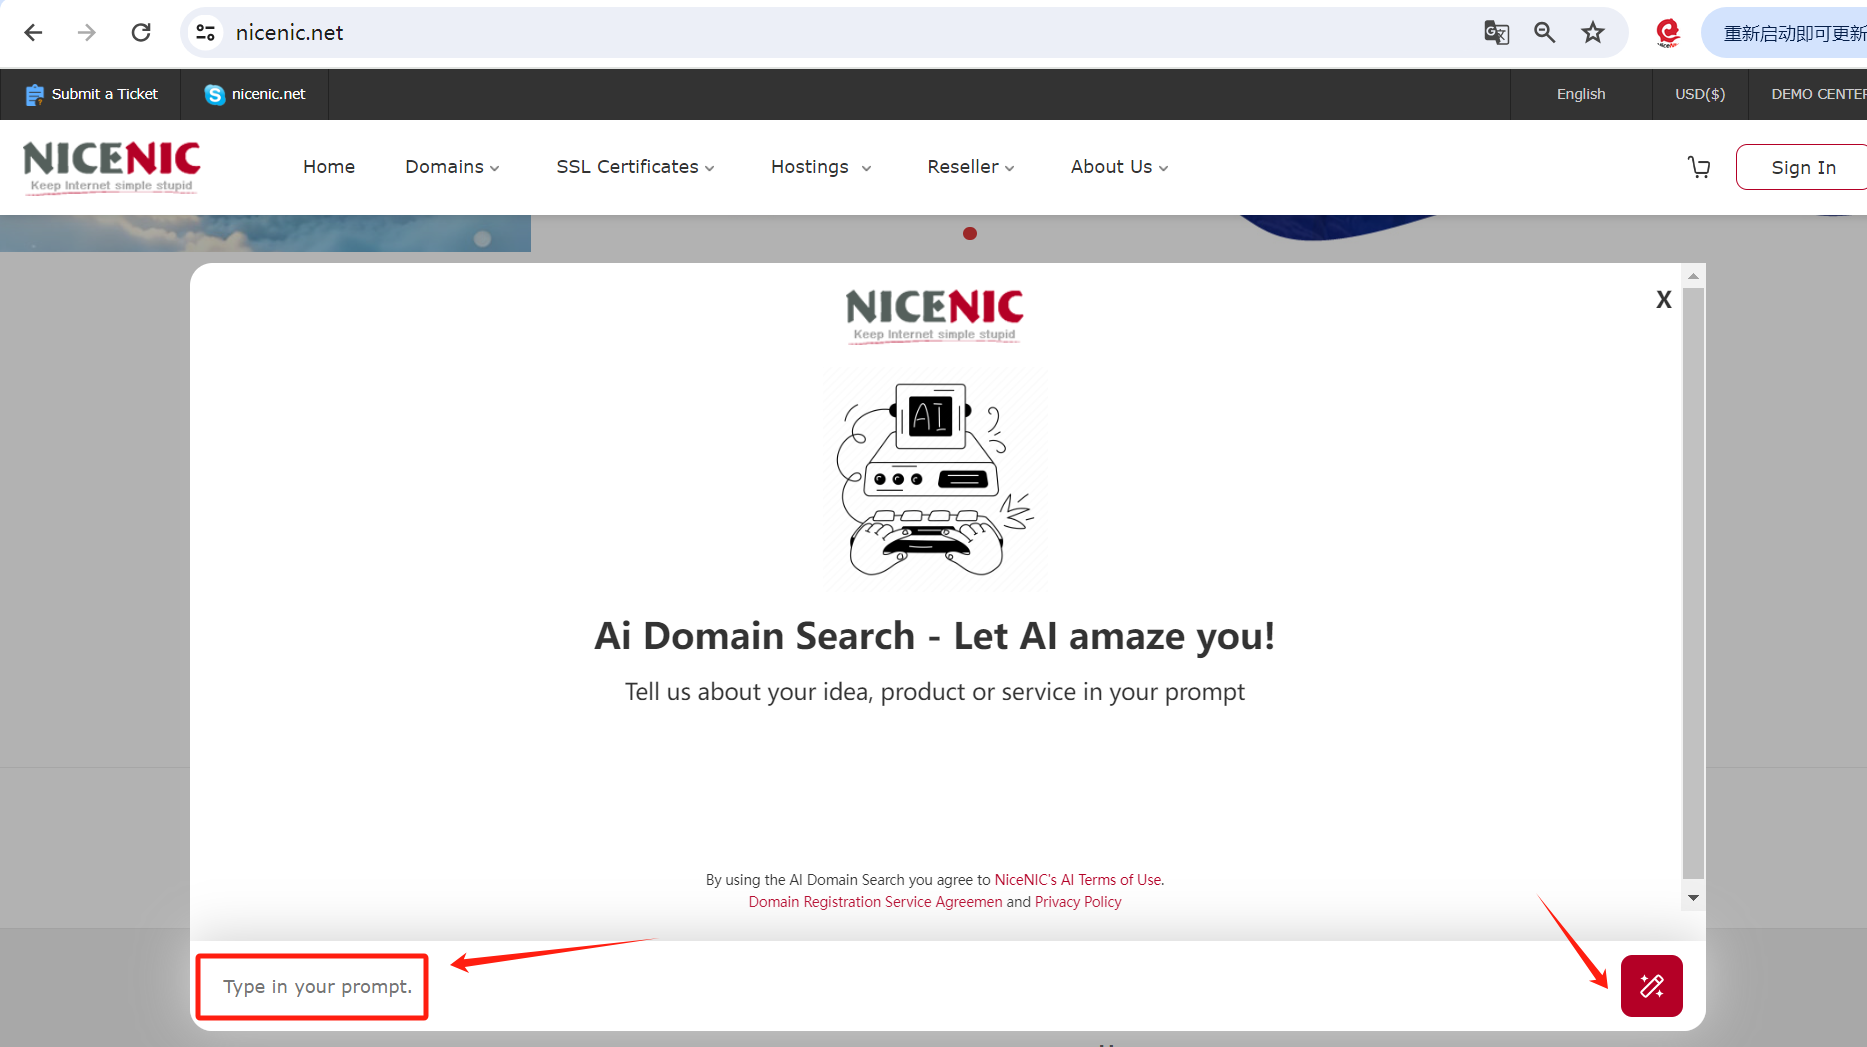Go back with the browser back arrow
Image resolution: width=1867 pixels, height=1047 pixels.
pyautogui.click(x=33, y=33)
